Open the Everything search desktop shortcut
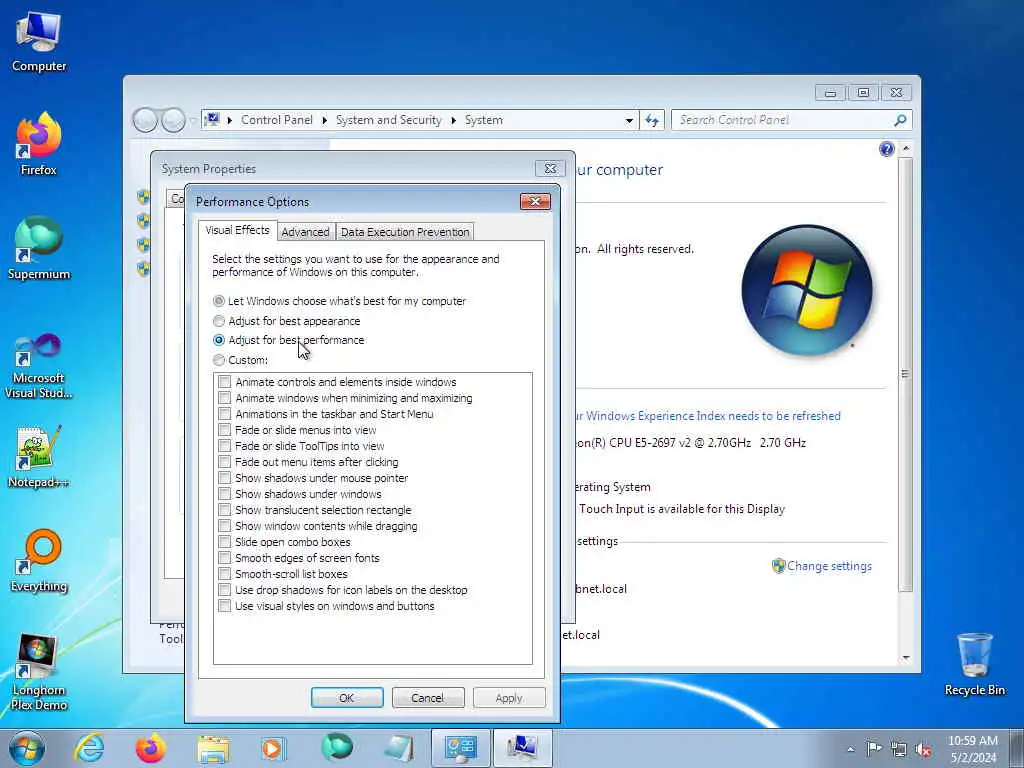This screenshot has width=1024, height=768. point(39,560)
